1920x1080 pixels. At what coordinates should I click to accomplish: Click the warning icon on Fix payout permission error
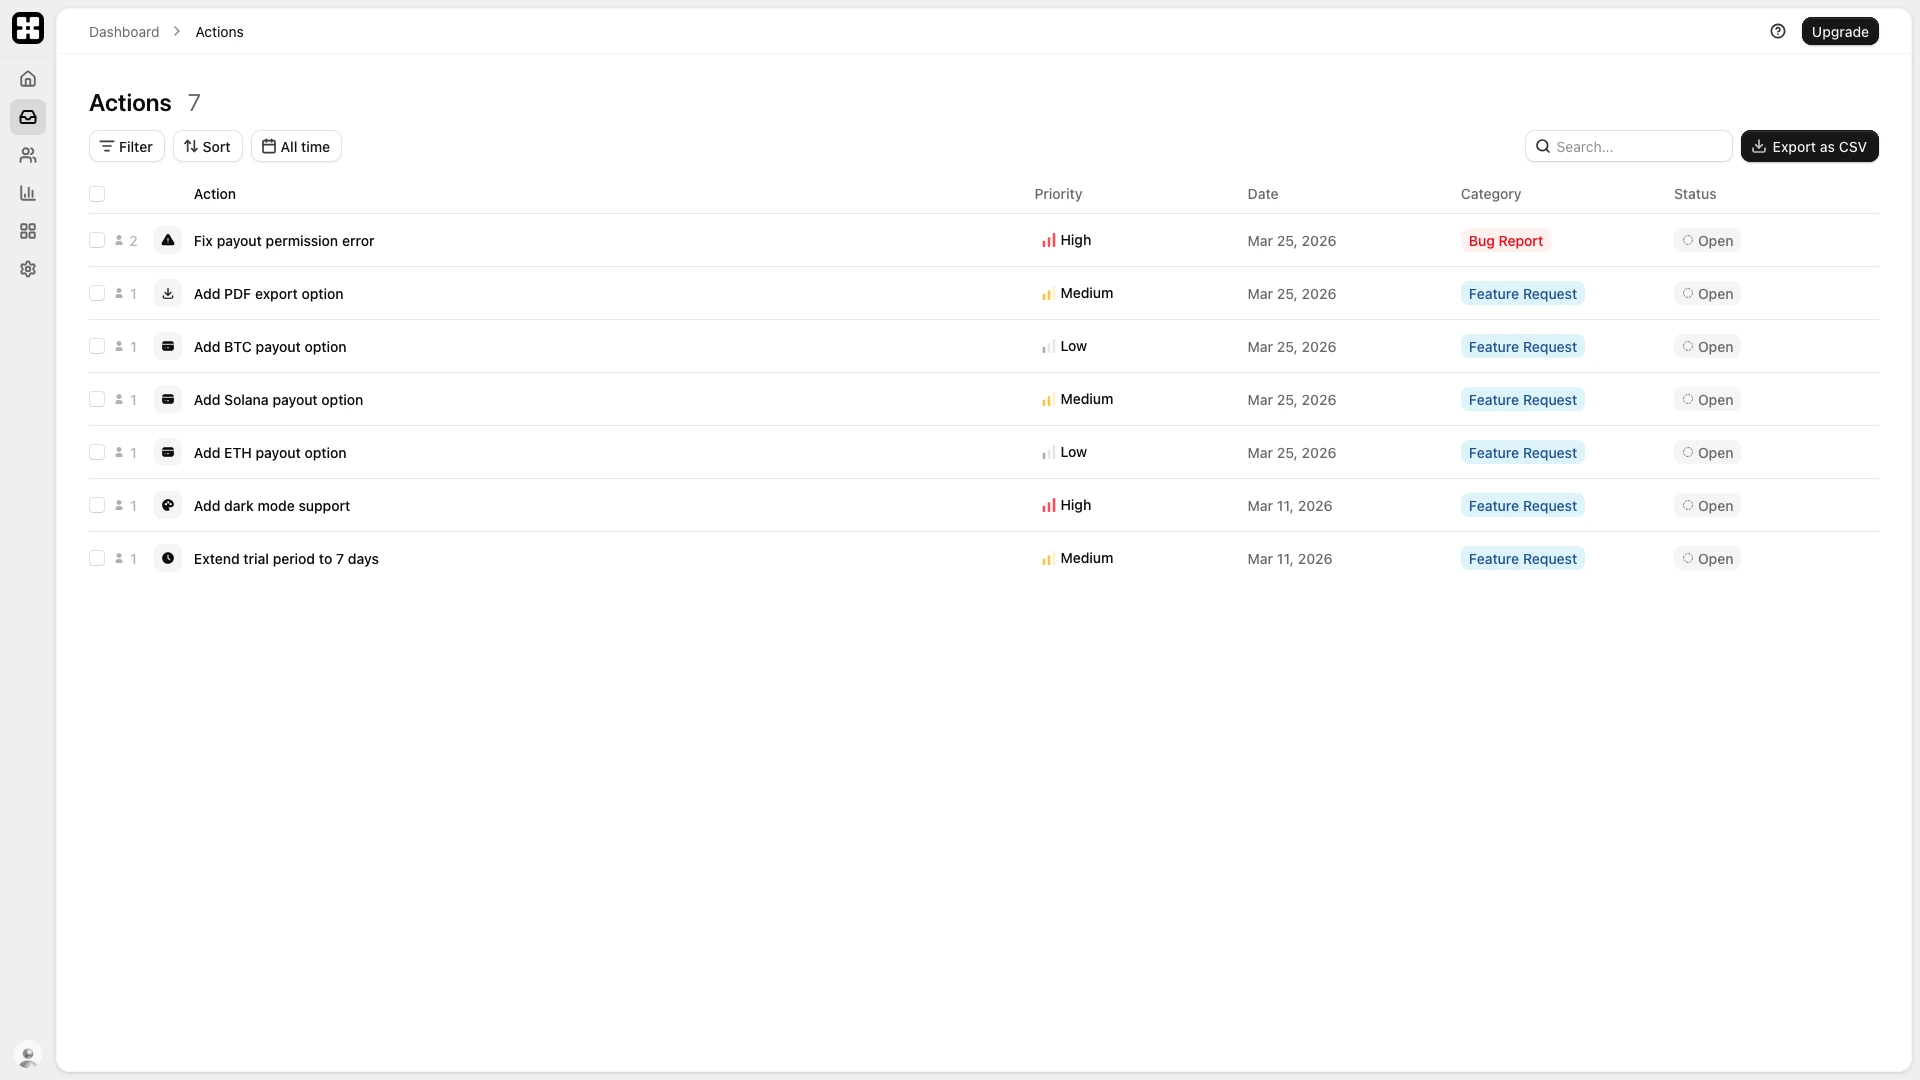[x=168, y=240]
